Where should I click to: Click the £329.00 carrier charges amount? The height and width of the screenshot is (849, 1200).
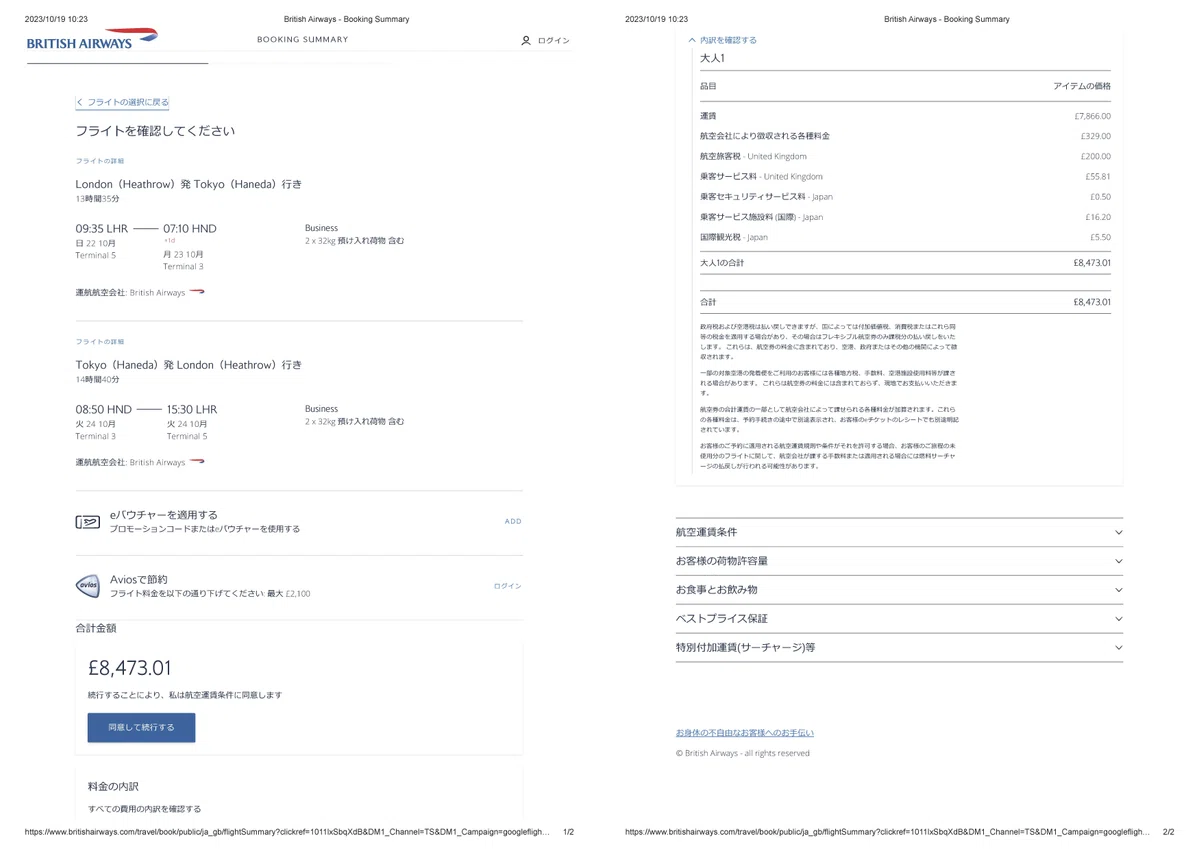coord(1096,136)
